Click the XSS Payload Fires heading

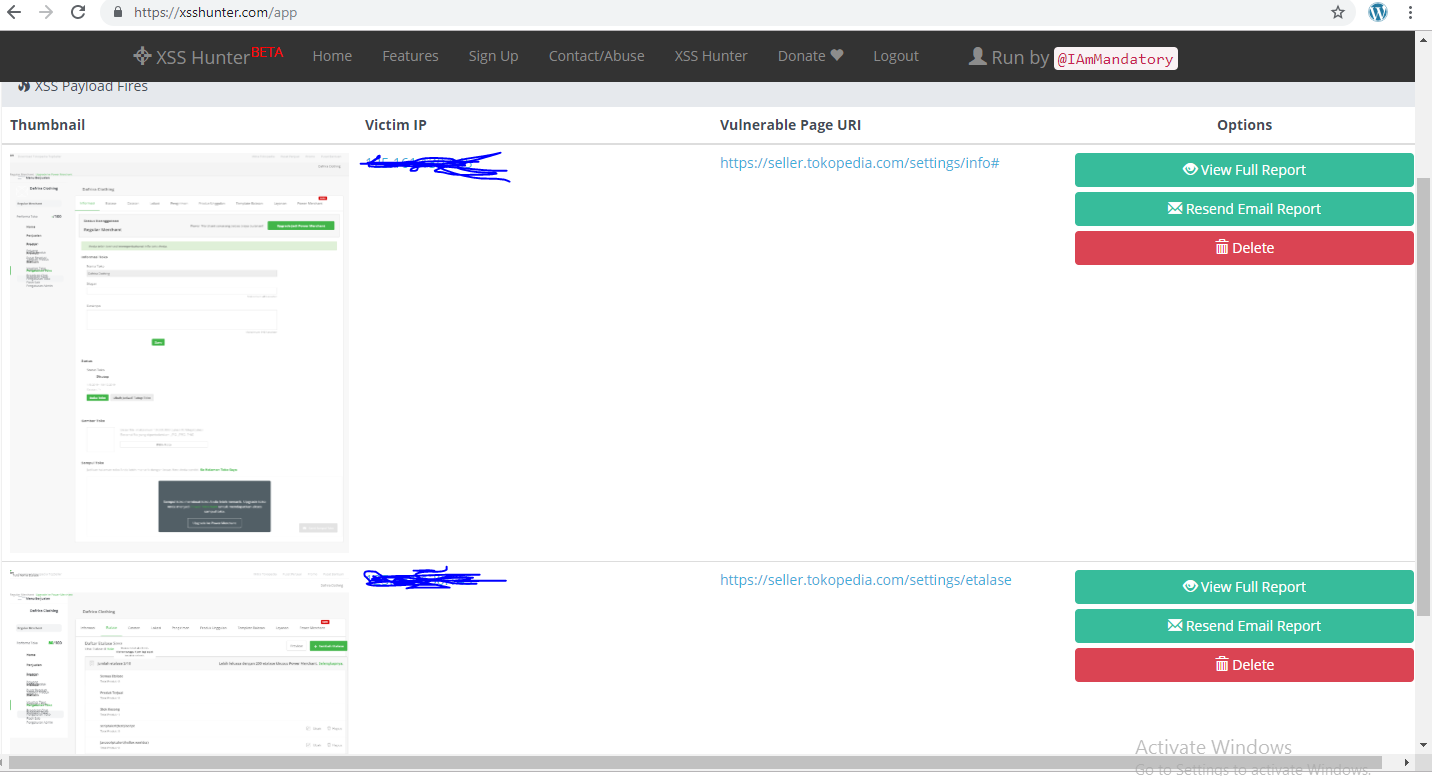[x=82, y=86]
